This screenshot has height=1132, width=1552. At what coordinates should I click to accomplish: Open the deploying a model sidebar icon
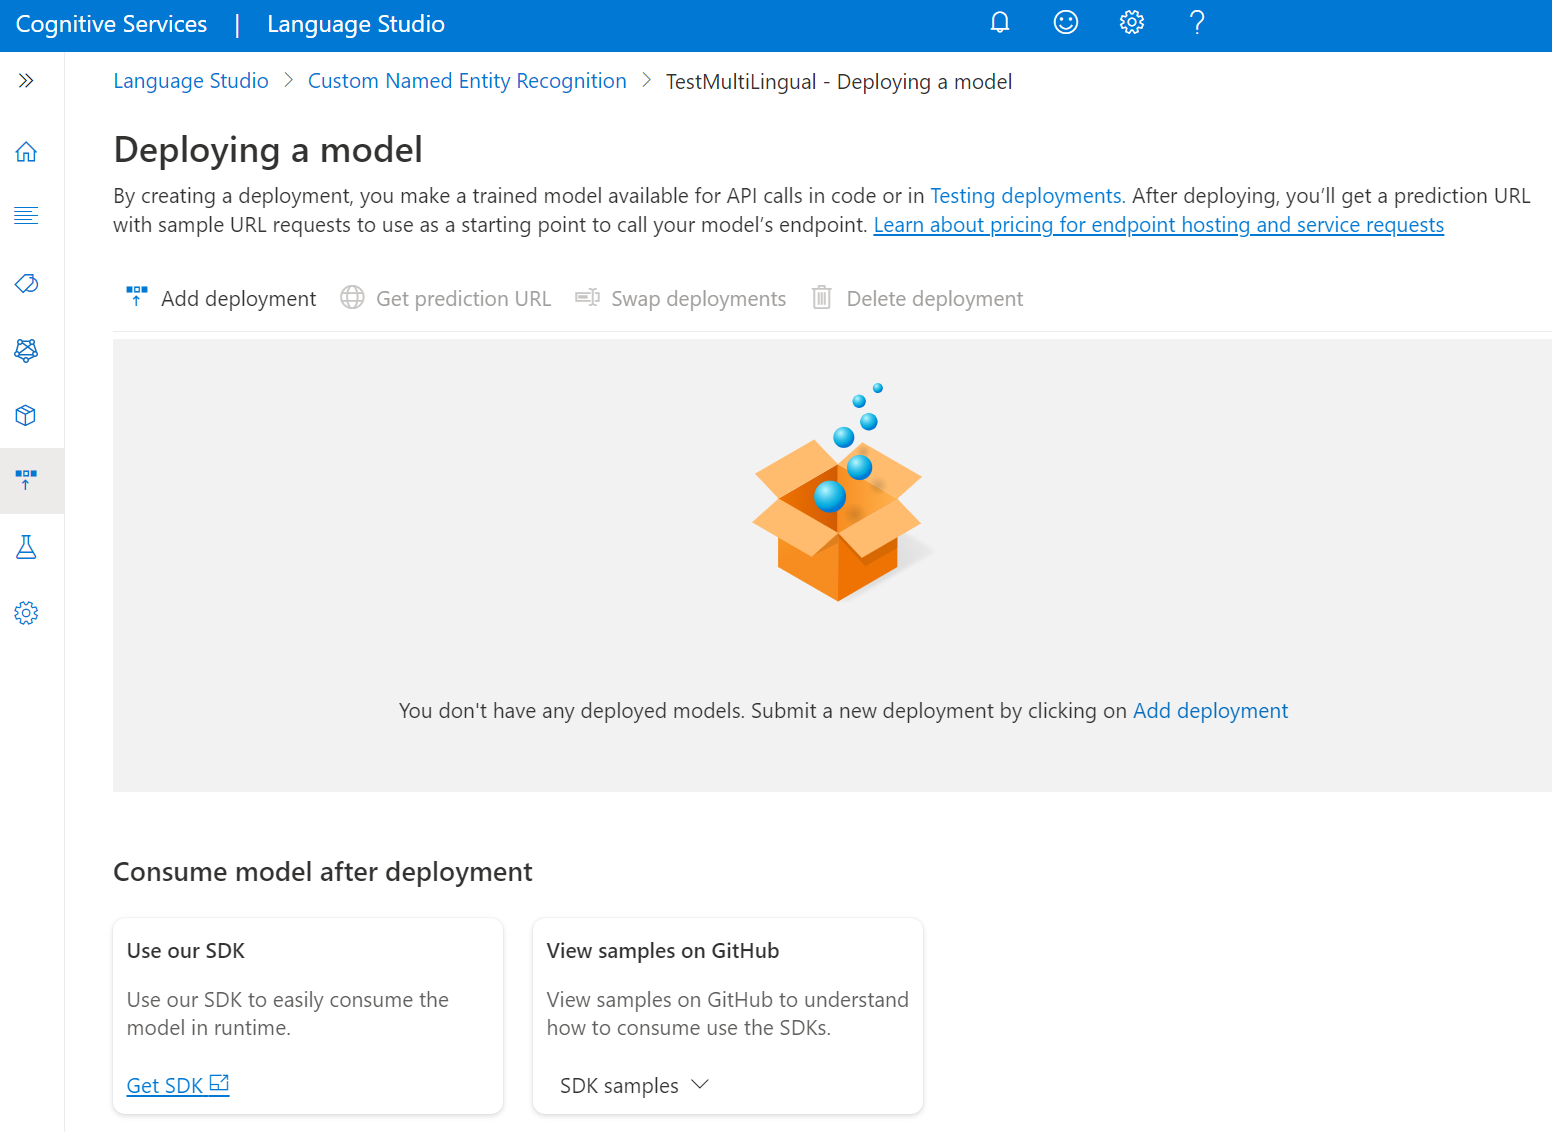point(26,480)
